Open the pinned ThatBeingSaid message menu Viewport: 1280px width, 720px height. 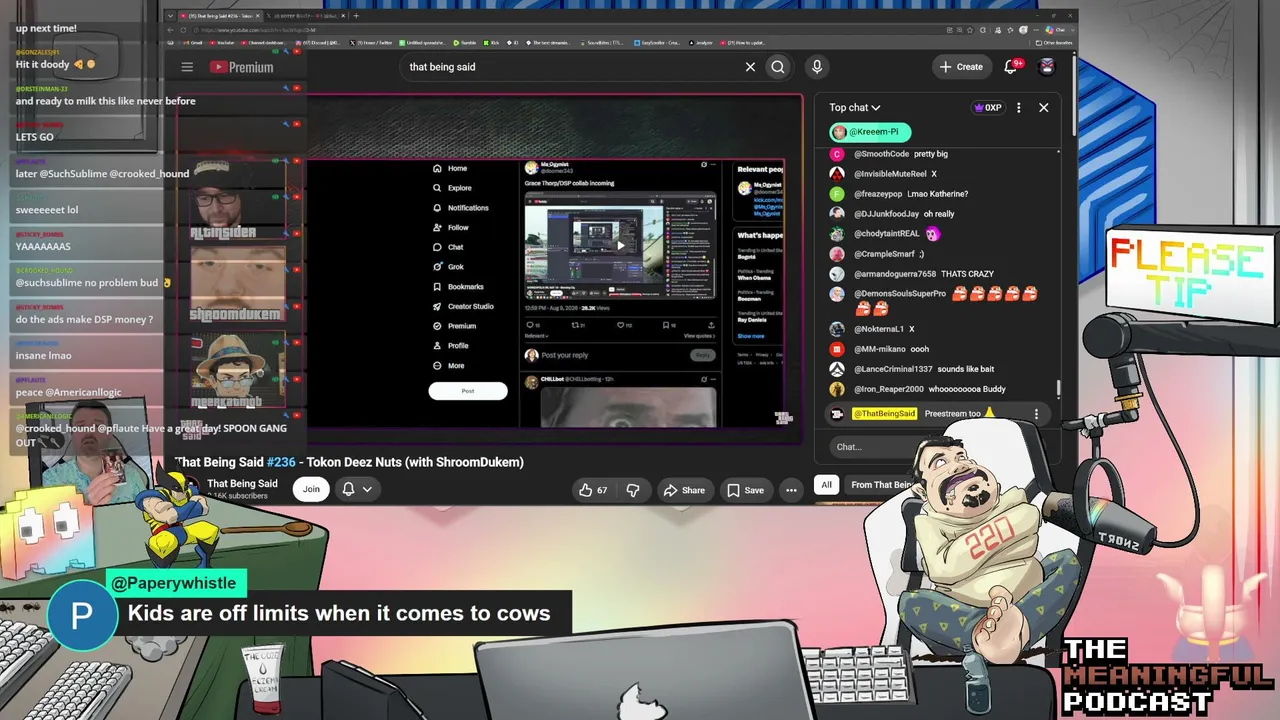pos(1036,414)
